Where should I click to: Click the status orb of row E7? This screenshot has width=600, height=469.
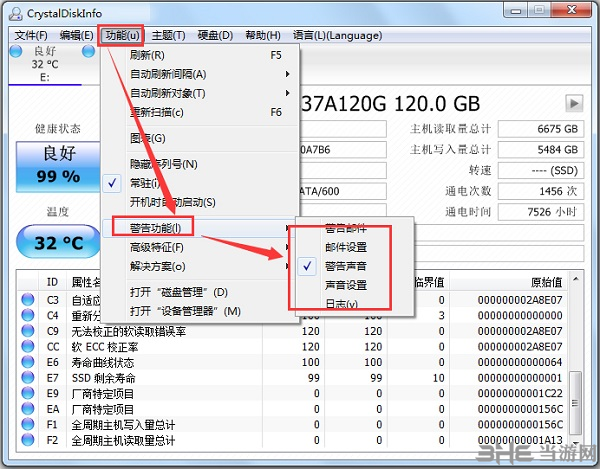tap(28, 377)
